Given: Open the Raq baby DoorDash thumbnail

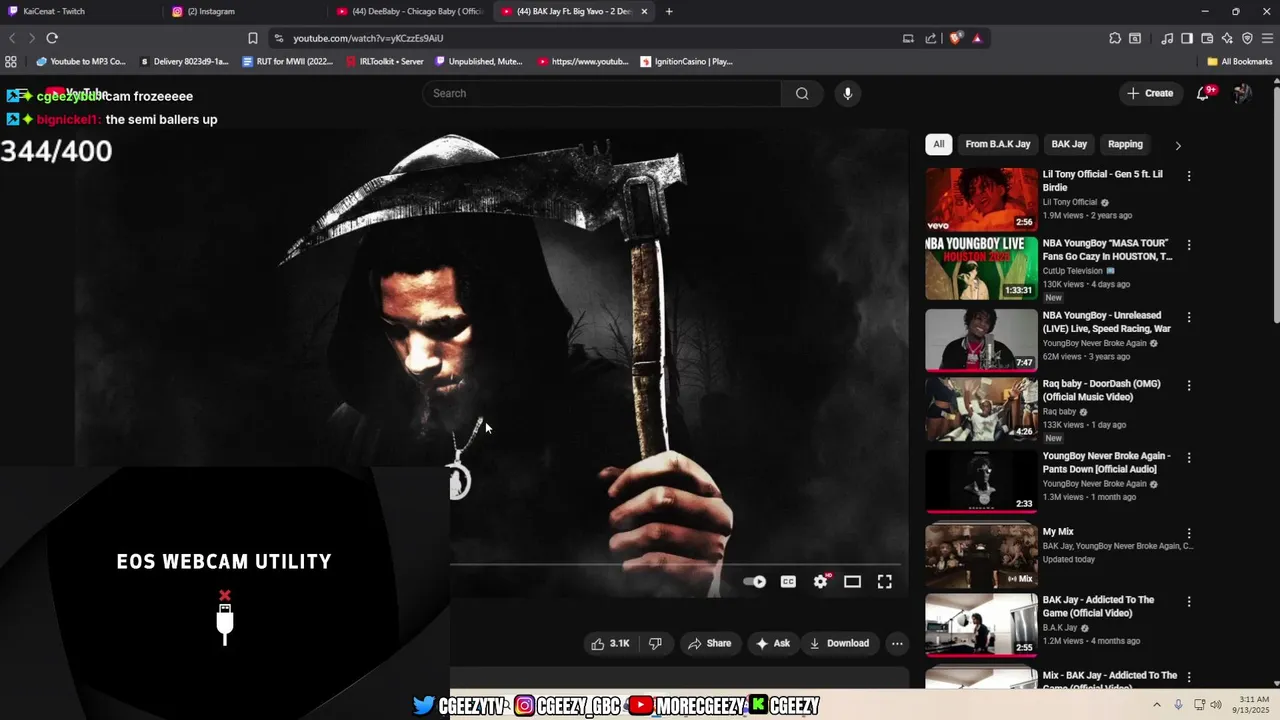Looking at the screenshot, I should click(x=981, y=408).
